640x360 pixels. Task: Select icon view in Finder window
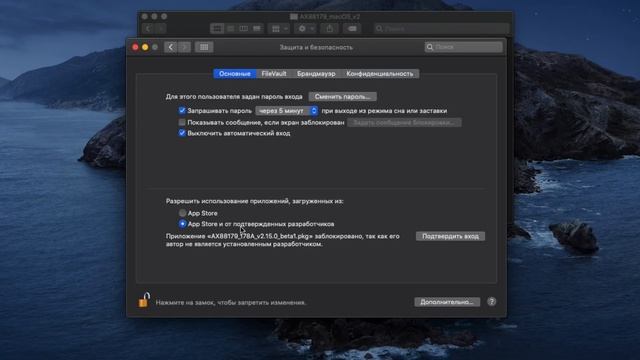(x=217, y=29)
